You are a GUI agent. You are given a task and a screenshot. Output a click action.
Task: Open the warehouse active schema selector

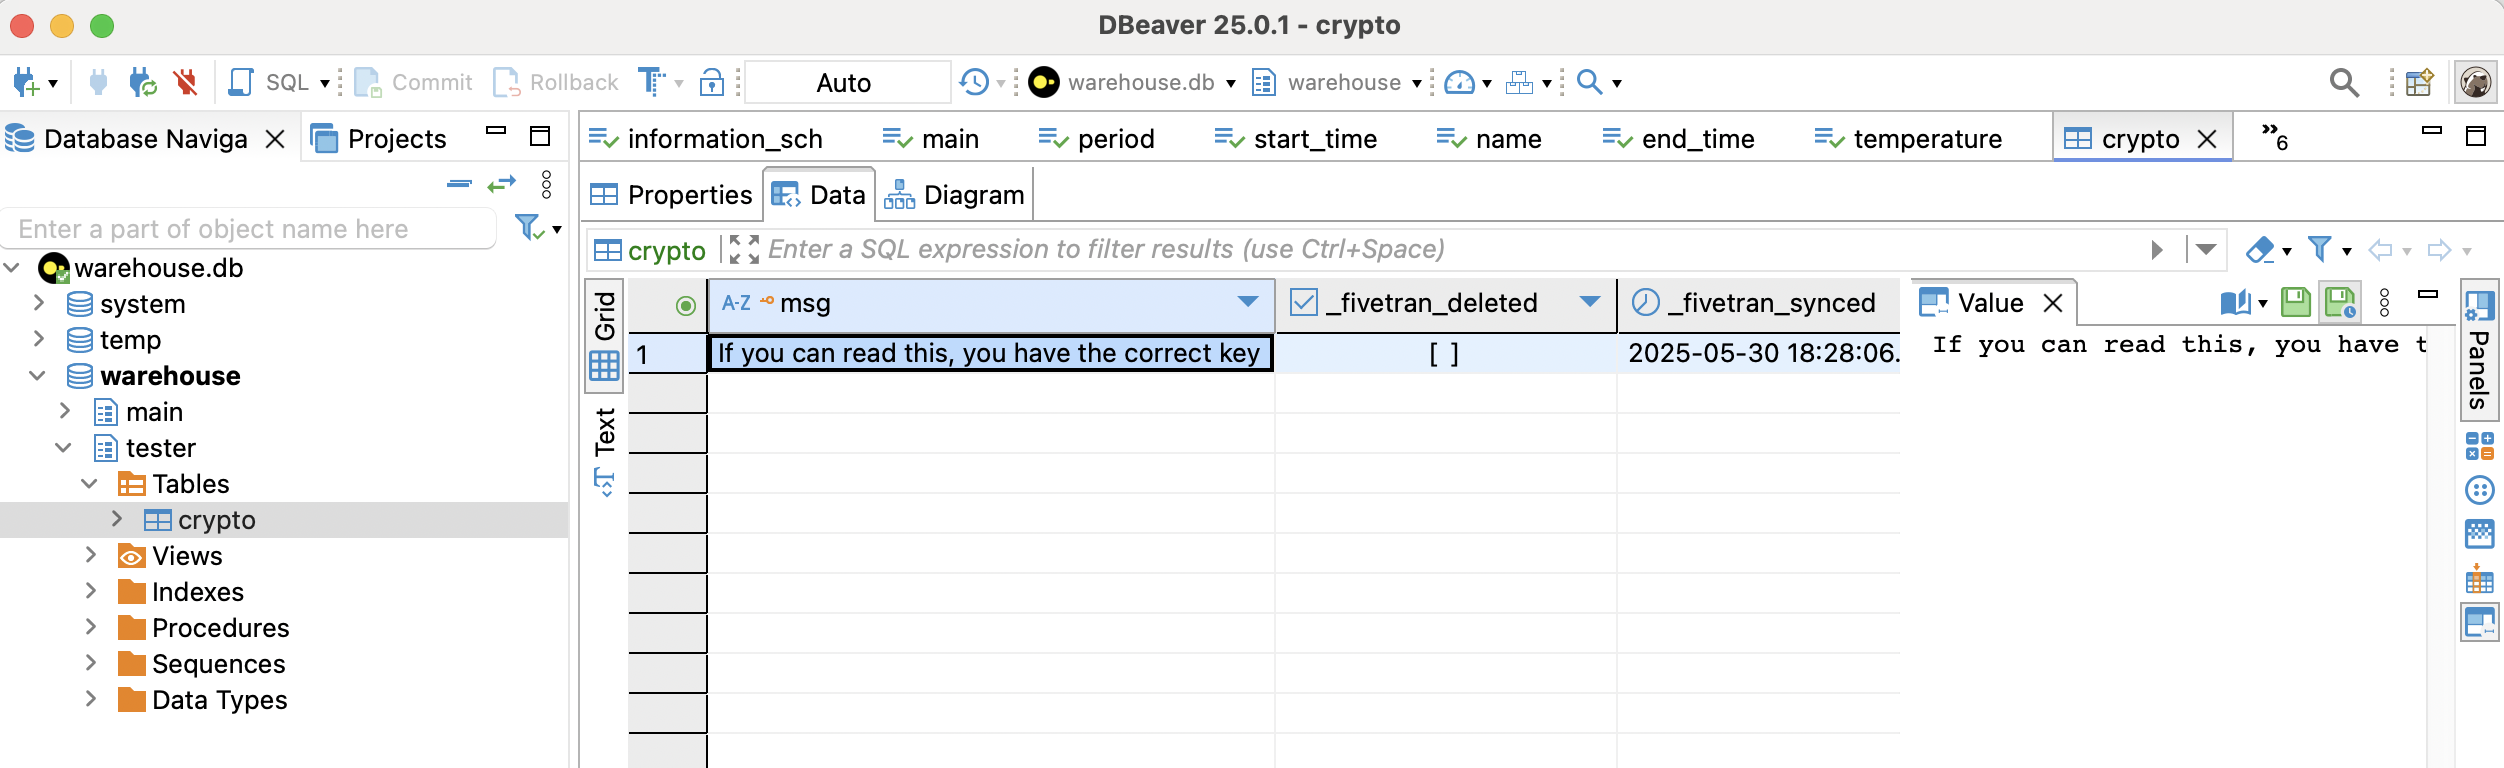1336,83
